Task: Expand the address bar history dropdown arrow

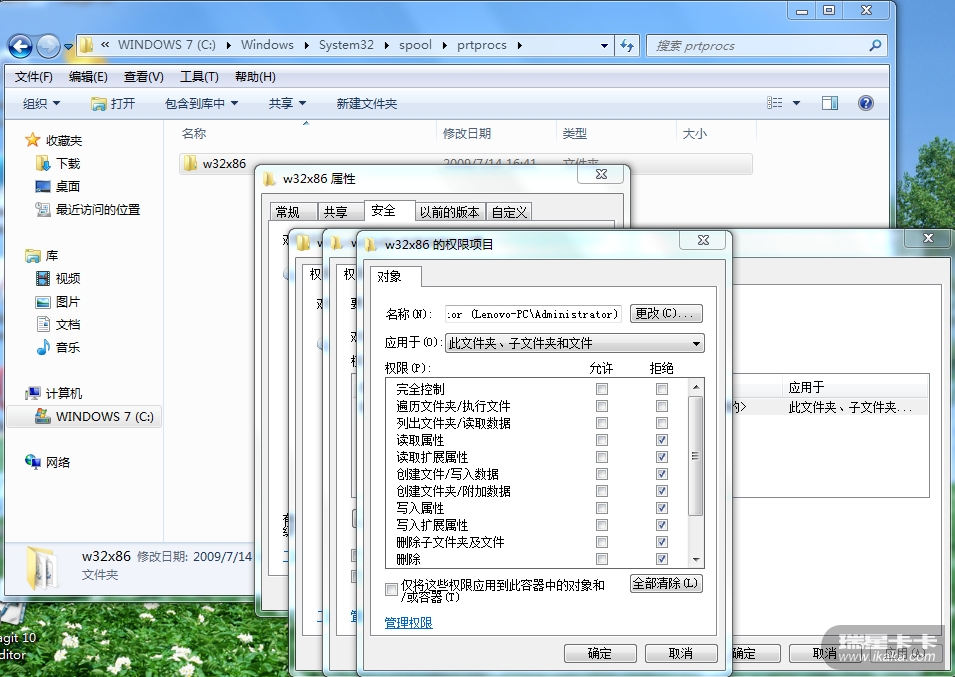Action: 604,45
